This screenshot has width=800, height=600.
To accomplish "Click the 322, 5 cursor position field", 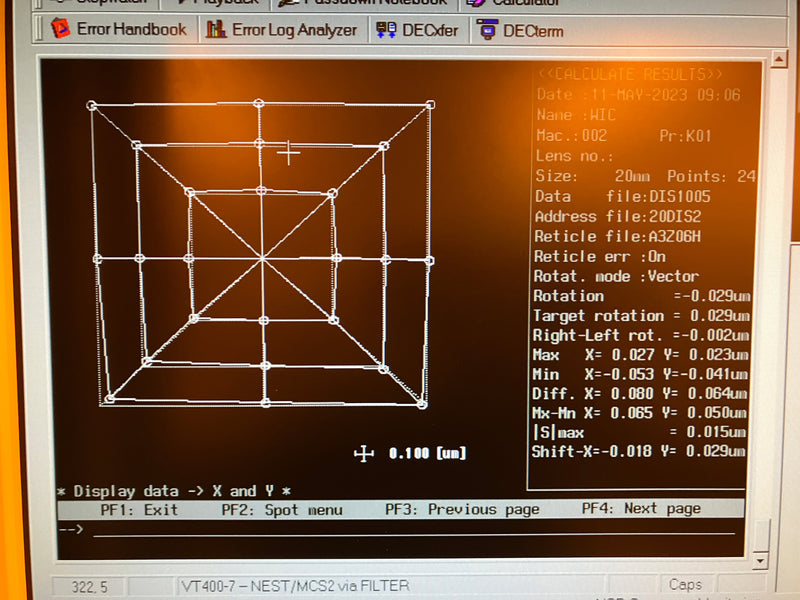I will tap(89, 587).
